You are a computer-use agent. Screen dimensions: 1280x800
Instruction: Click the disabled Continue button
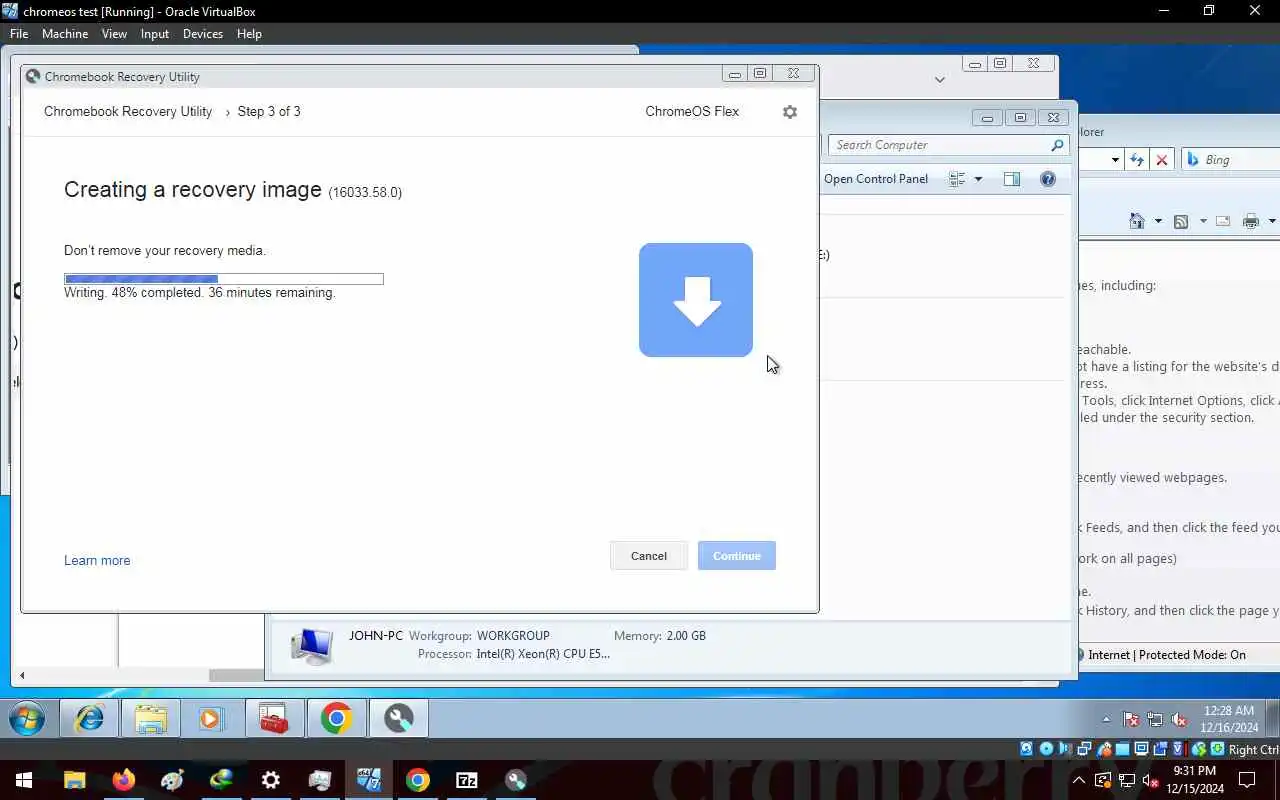pos(737,556)
